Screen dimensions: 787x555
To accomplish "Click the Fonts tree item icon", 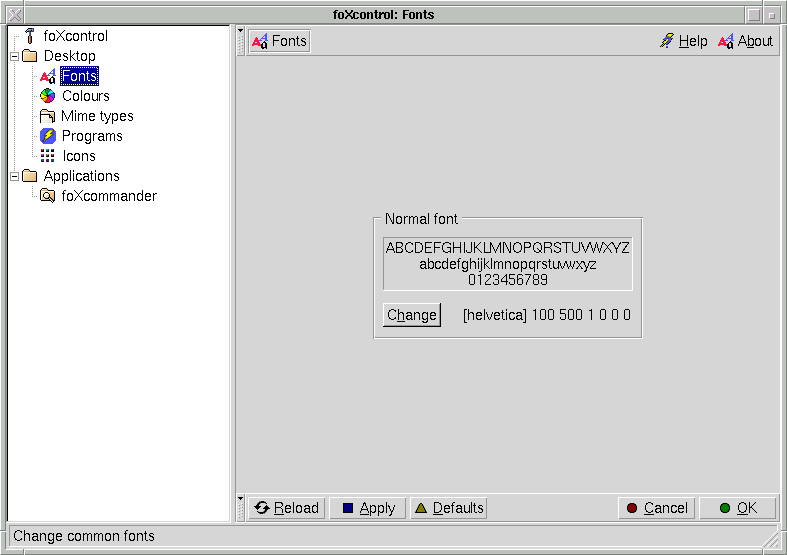I will tap(48, 76).
